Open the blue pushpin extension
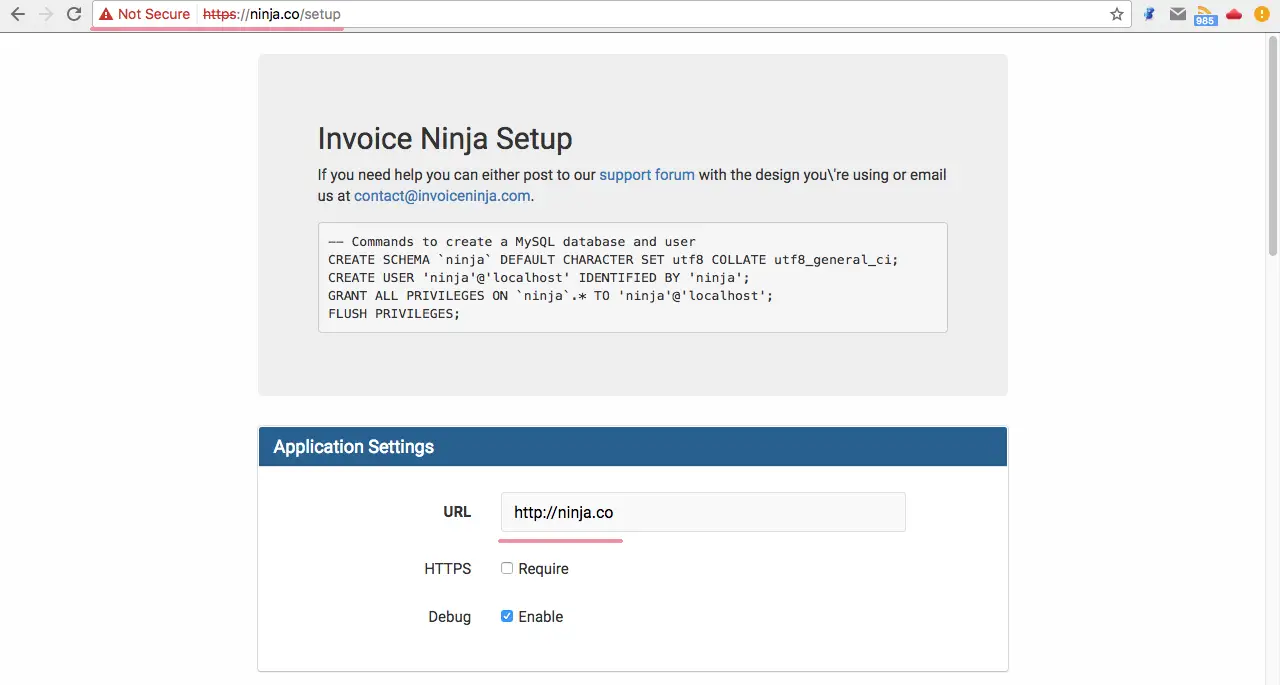The height and width of the screenshot is (685, 1280). (1150, 14)
